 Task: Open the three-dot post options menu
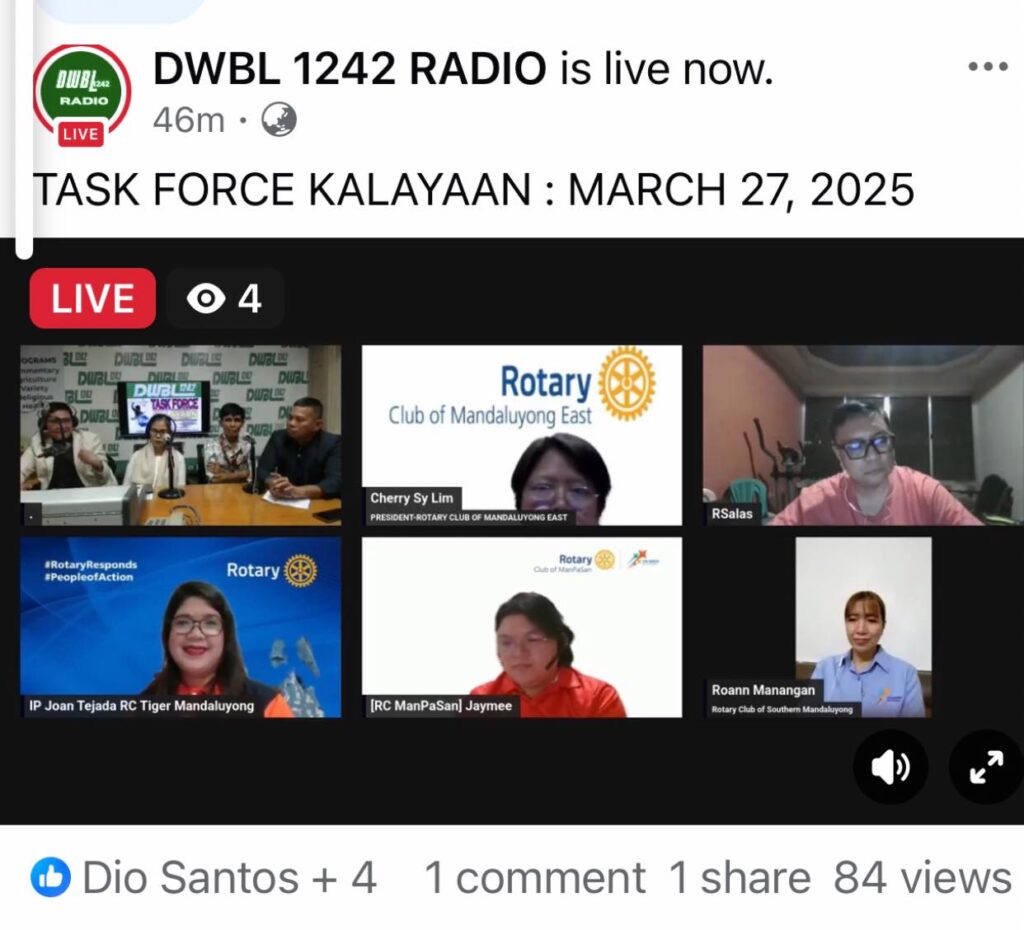coord(988,67)
